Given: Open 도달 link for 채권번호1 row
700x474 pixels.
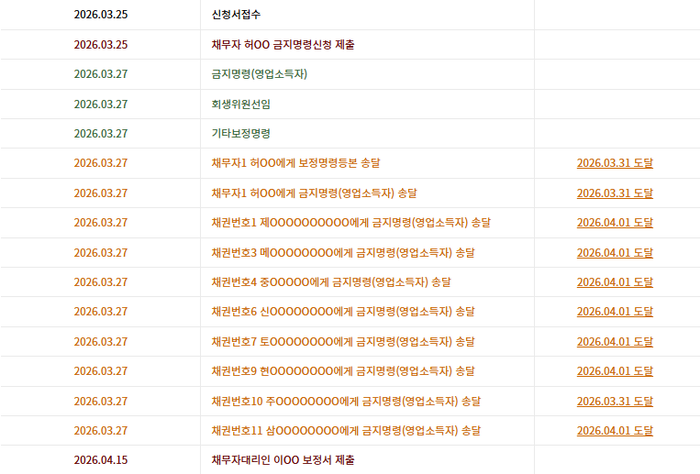Looking at the screenshot, I should [615, 223].
